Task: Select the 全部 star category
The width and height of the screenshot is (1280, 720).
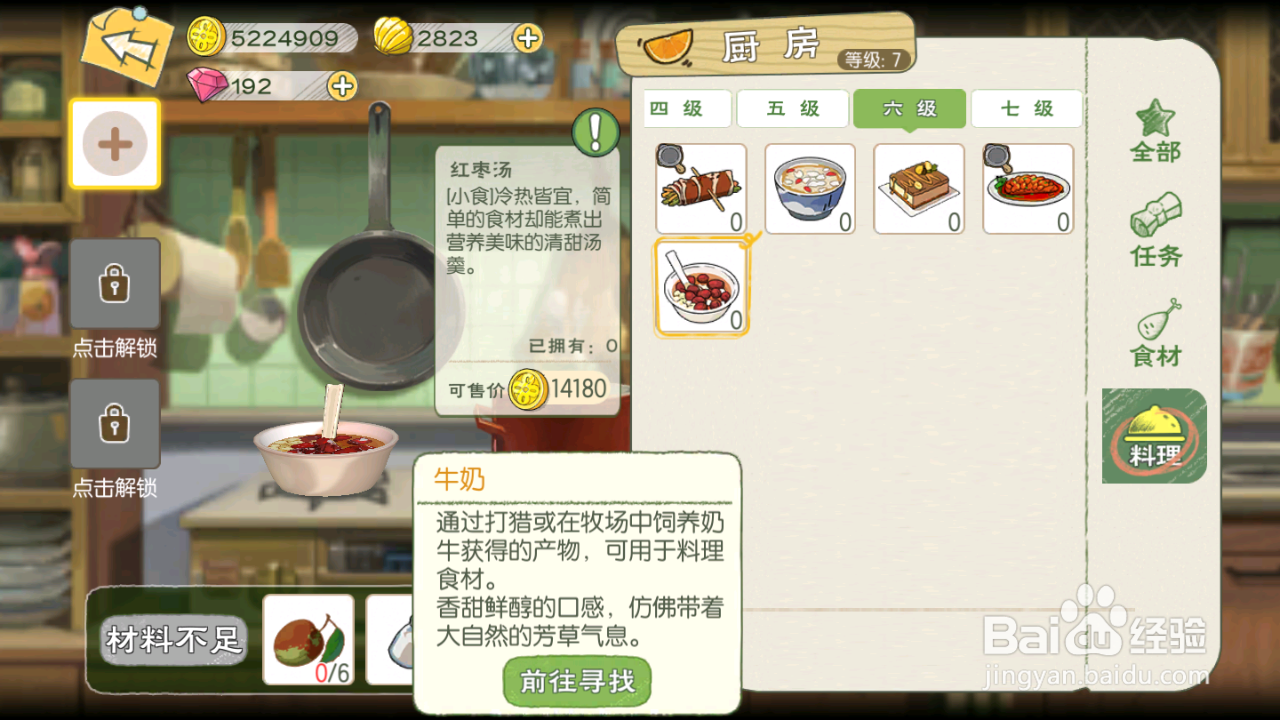Action: click(1156, 131)
